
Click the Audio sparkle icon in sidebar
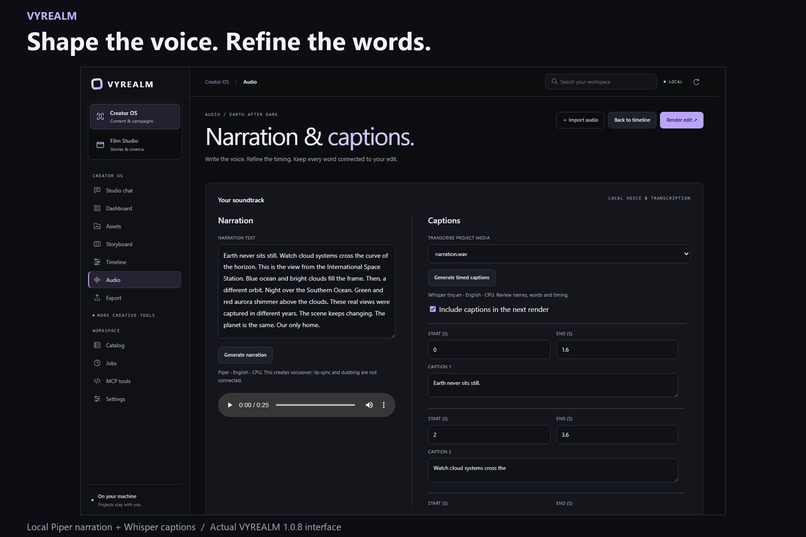point(97,280)
